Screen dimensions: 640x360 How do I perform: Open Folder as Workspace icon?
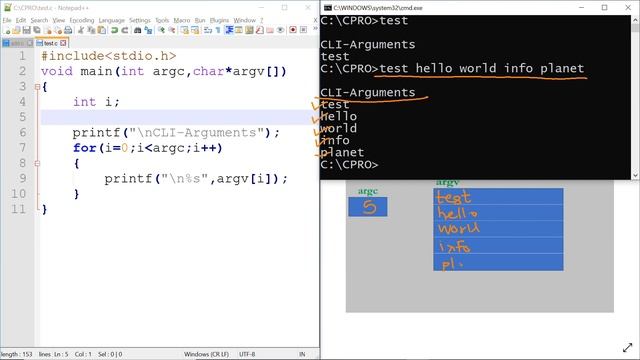tap(270, 30)
